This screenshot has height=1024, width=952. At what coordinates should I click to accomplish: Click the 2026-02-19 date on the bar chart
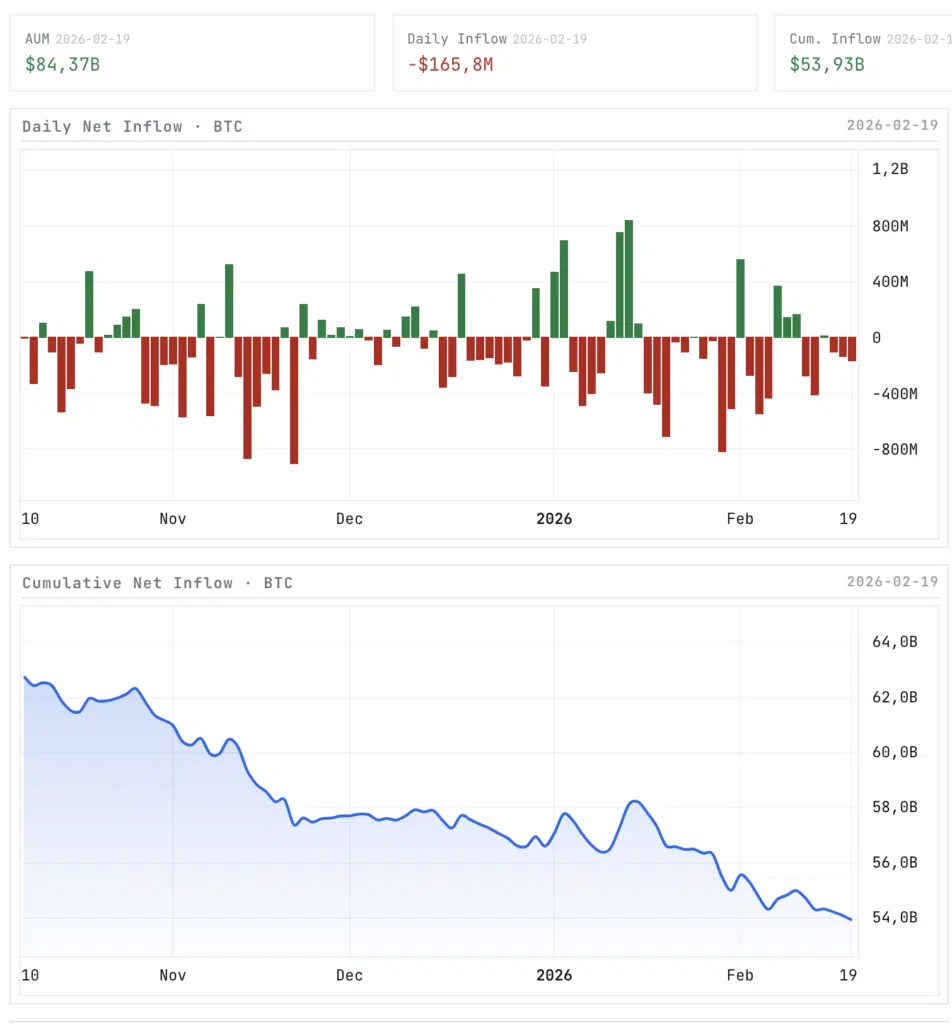(893, 125)
